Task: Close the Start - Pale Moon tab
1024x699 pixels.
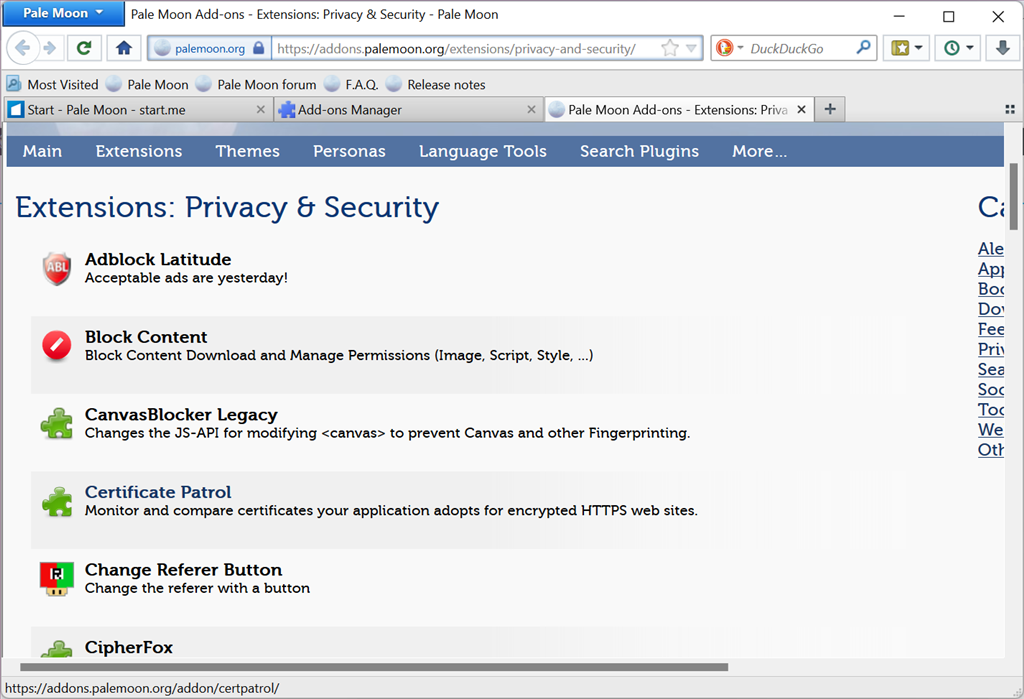Action: pos(261,110)
